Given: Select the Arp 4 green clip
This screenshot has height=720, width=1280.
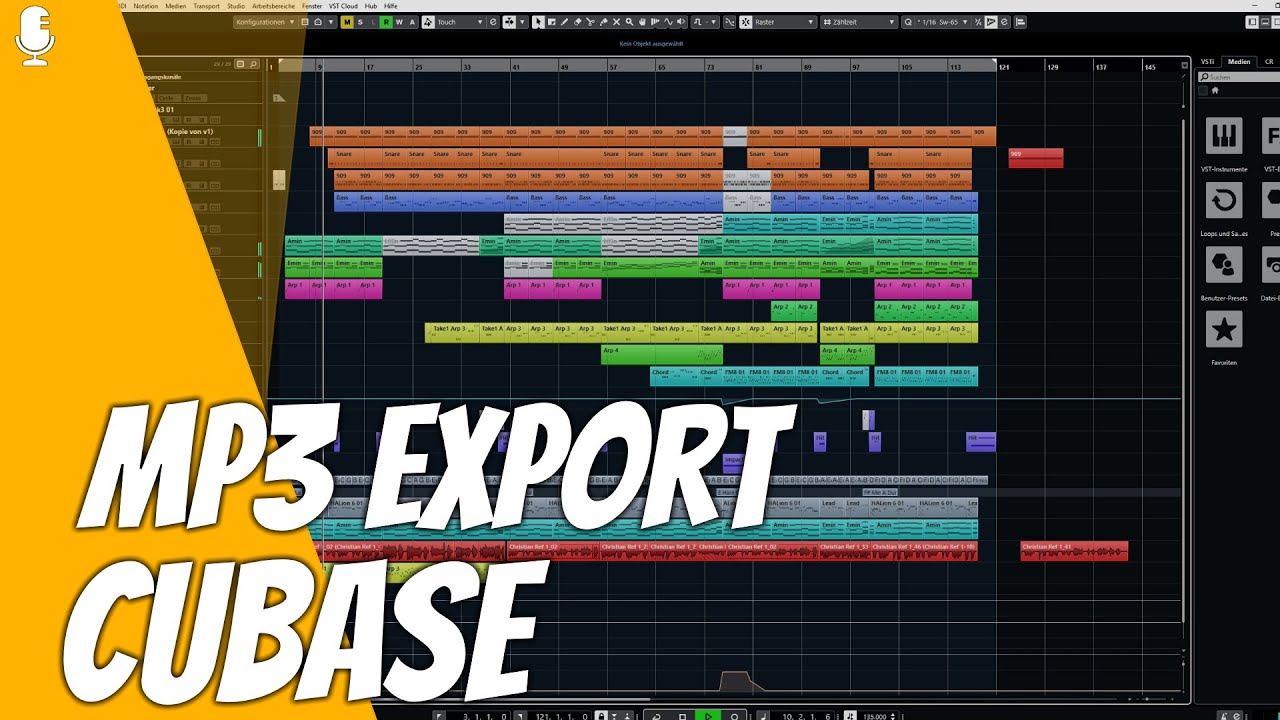Looking at the screenshot, I should coord(662,355).
